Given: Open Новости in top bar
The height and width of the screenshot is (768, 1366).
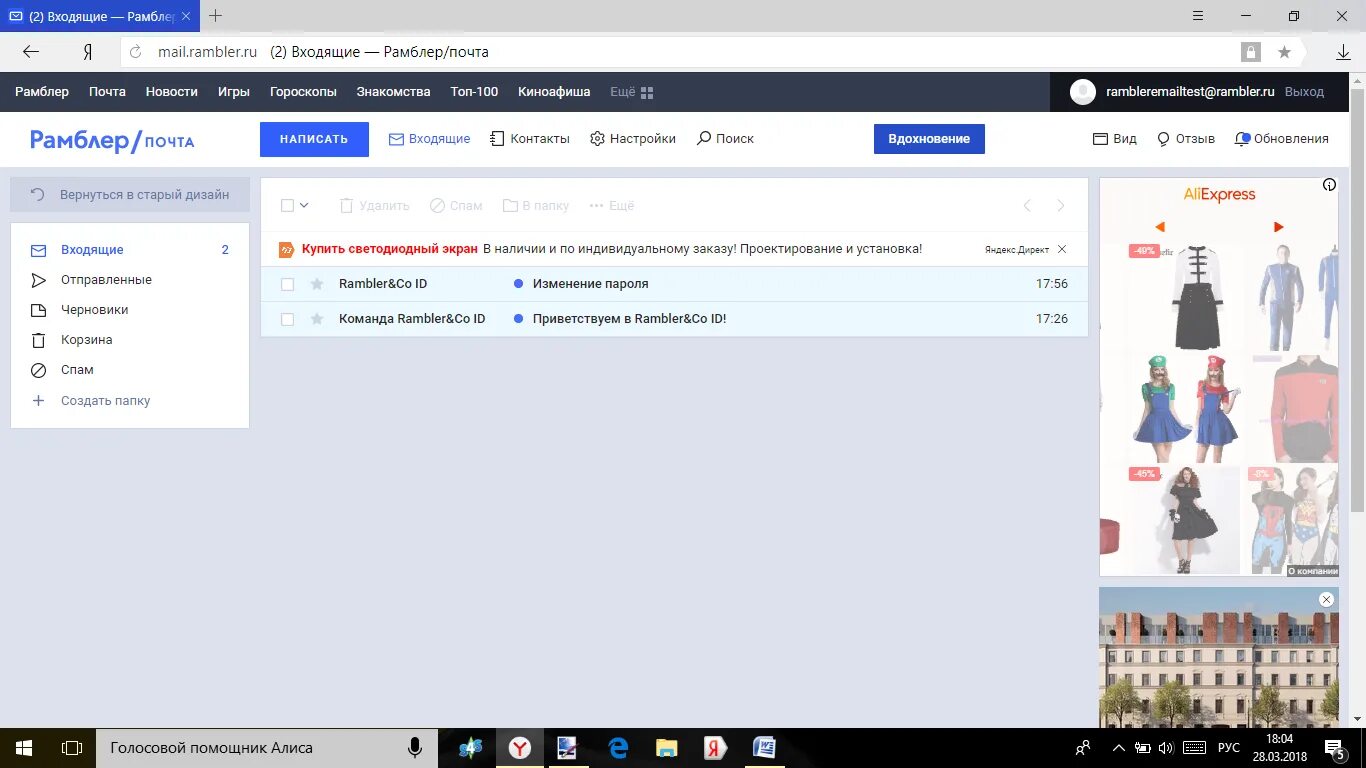Looking at the screenshot, I should coord(172,92).
